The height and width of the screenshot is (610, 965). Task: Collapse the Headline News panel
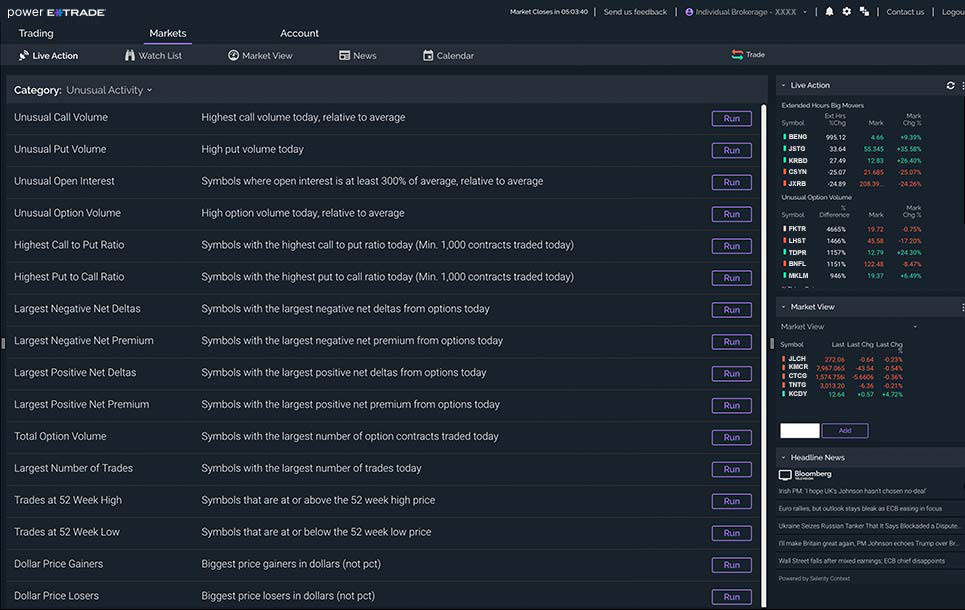[x=783, y=457]
